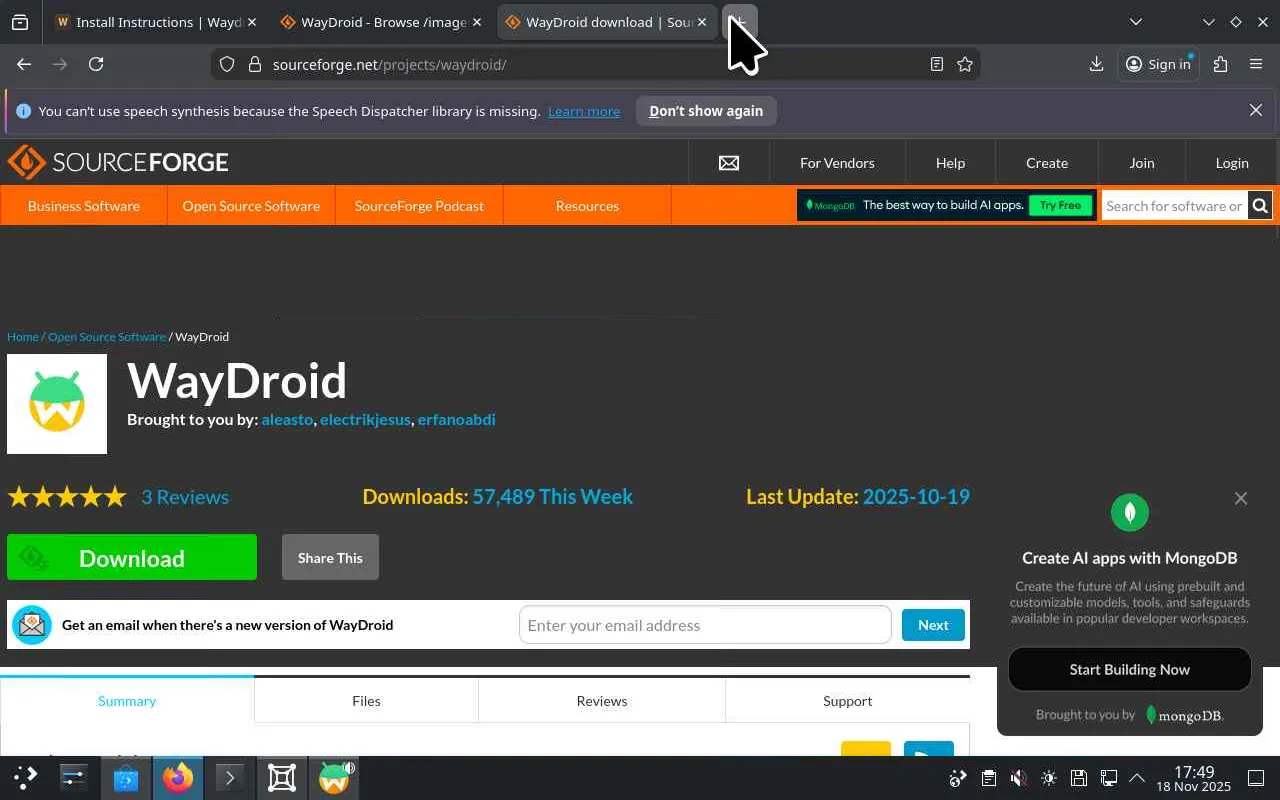Image resolution: width=1280 pixels, height=800 pixels.
Task: Open the For Vendors link
Action: coord(837,163)
